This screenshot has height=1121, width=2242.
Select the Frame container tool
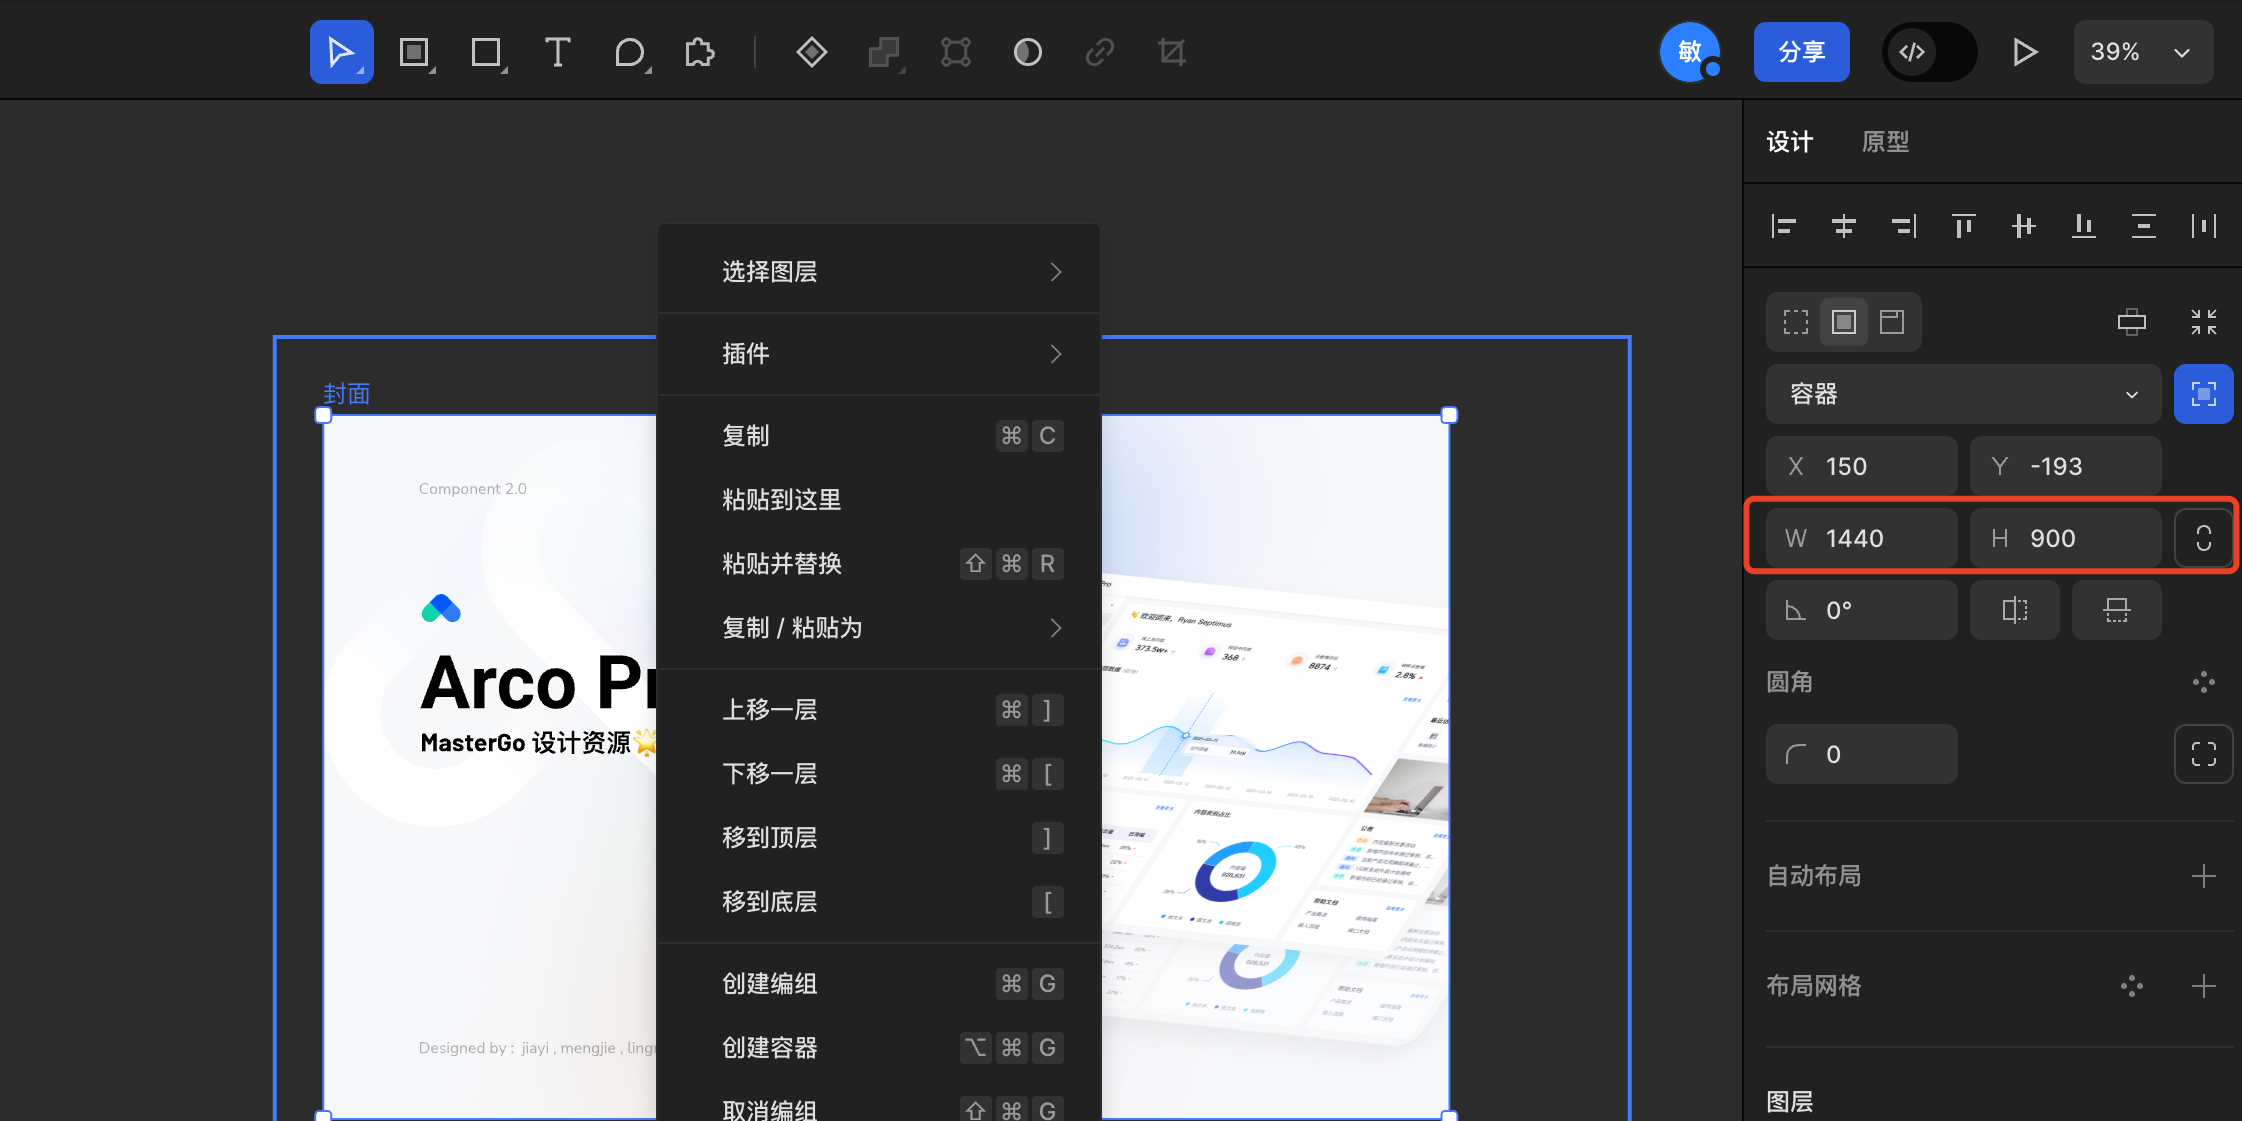(x=414, y=52)
